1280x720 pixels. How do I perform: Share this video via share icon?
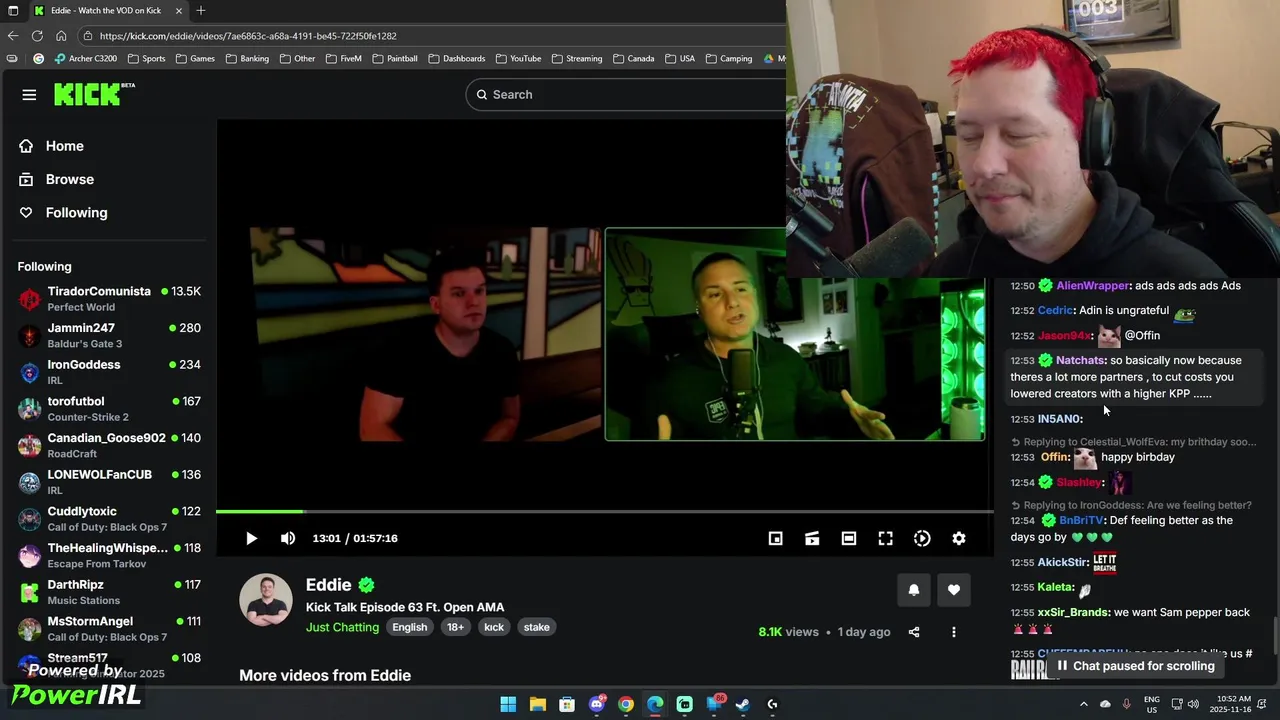pos(914,632)
